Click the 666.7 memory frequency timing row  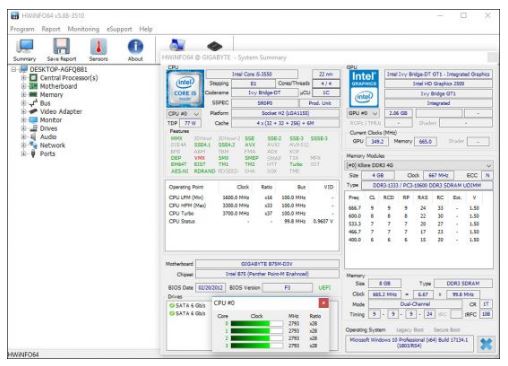click(414, 208)
